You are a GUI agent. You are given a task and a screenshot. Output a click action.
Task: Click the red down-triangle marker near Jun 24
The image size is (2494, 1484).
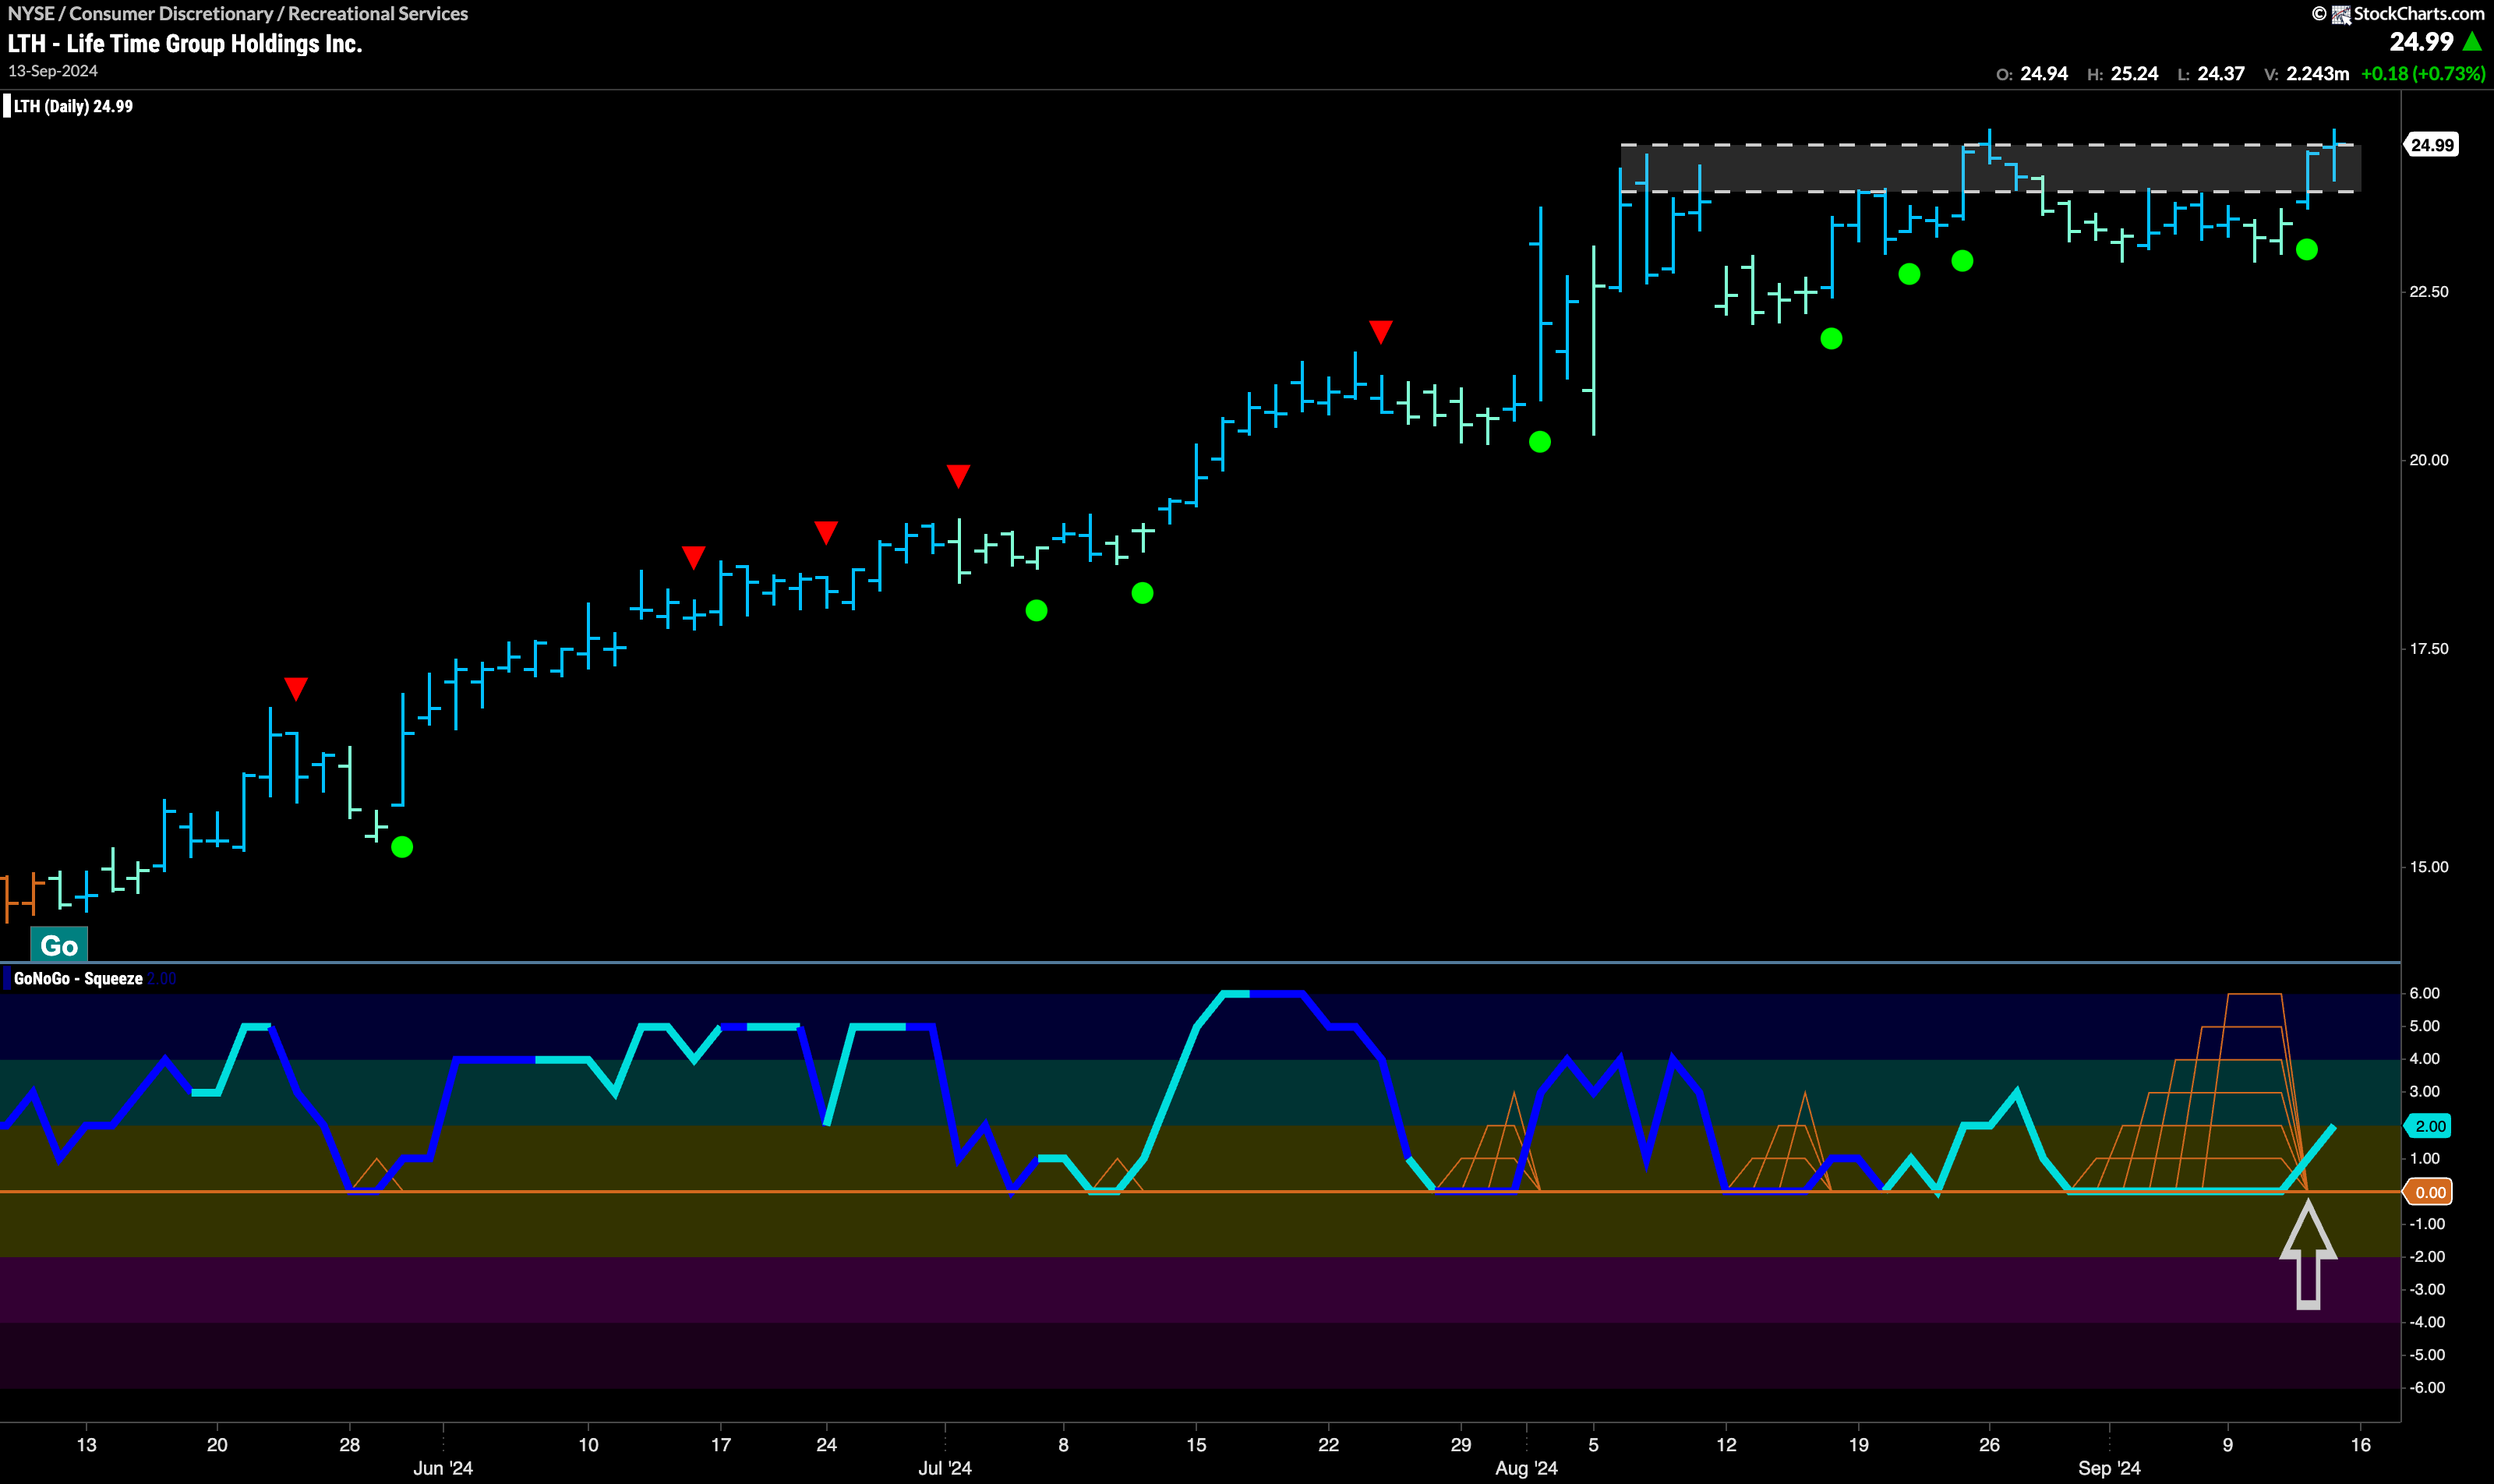[826, 532]
